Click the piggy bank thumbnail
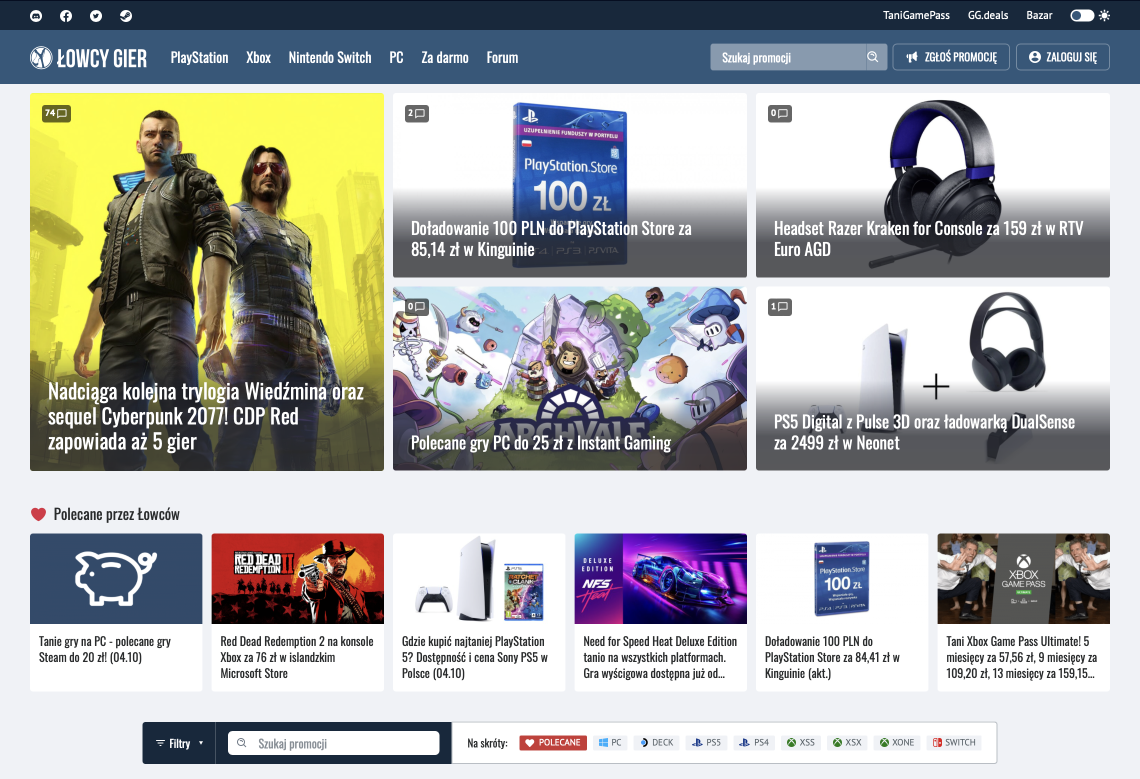This screenshot has height=779, width=1140. pyautogui.click(x=116, y=578)
